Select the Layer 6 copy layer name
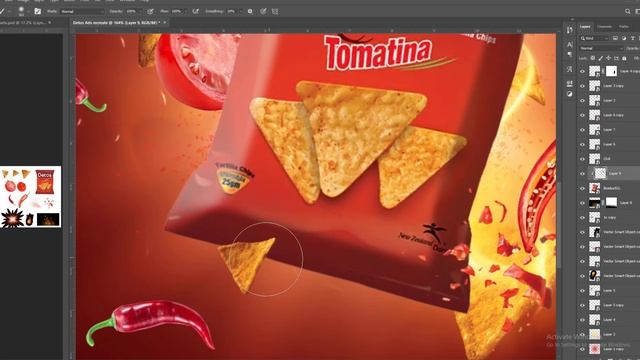Screen dimensions: 640x360 click(613, 115)
